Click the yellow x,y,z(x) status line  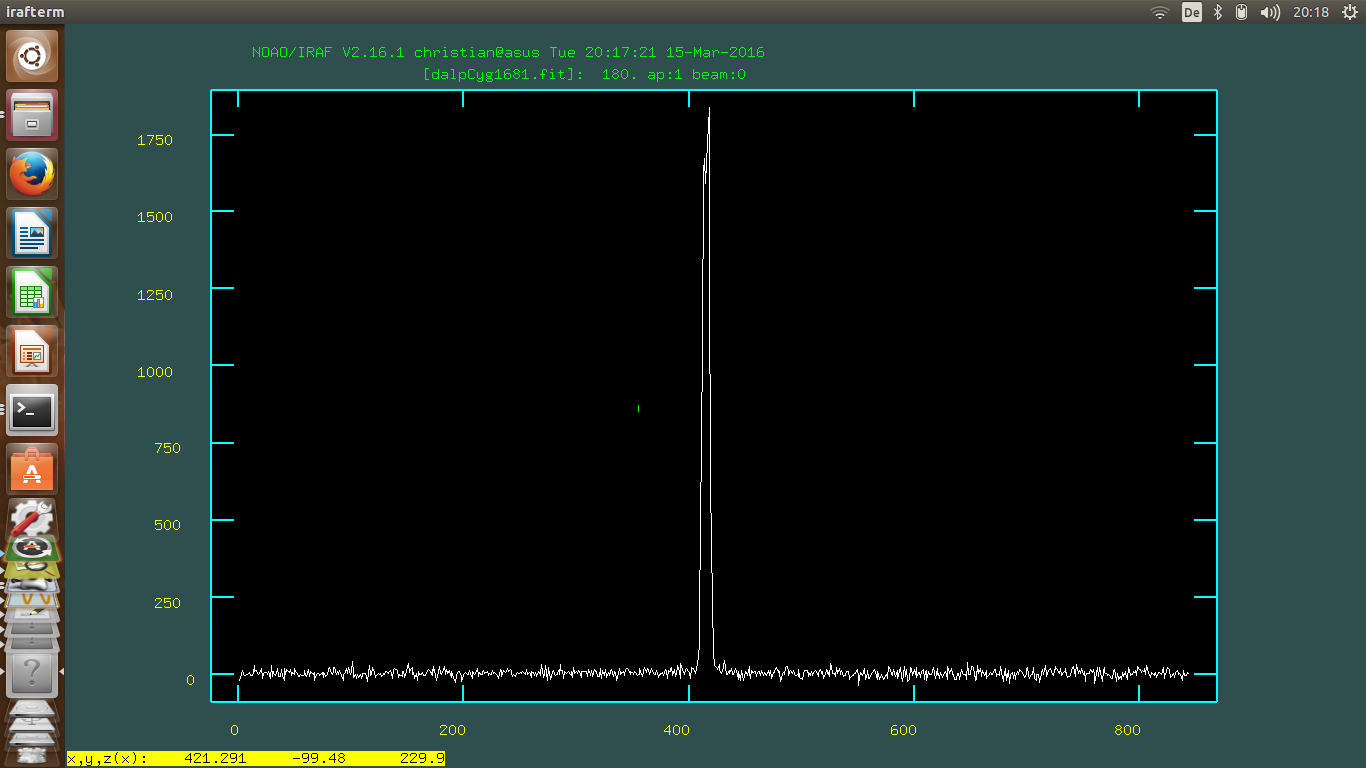pyautogui.click(x=255, y=758)
